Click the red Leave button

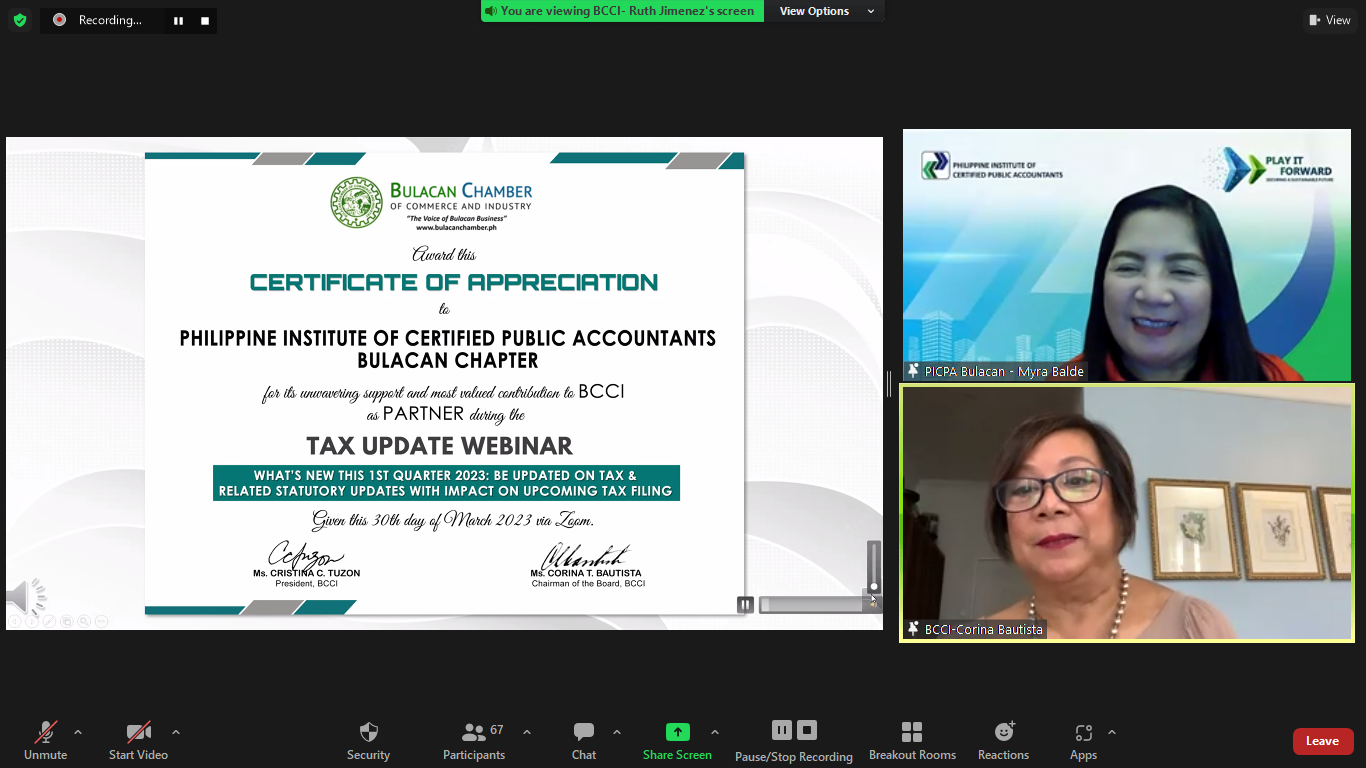[x=1323, y=741]
